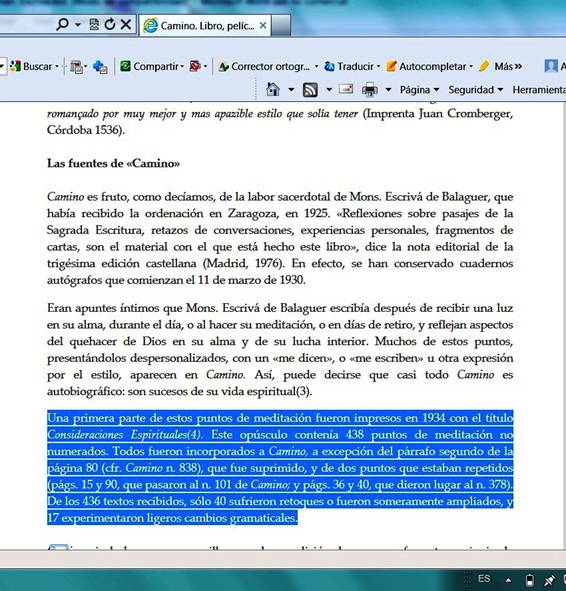Image resolution: width=566 pixels, height=591 pixels.
Task: Click the popup blocker icon
Action: click(195, 66)
